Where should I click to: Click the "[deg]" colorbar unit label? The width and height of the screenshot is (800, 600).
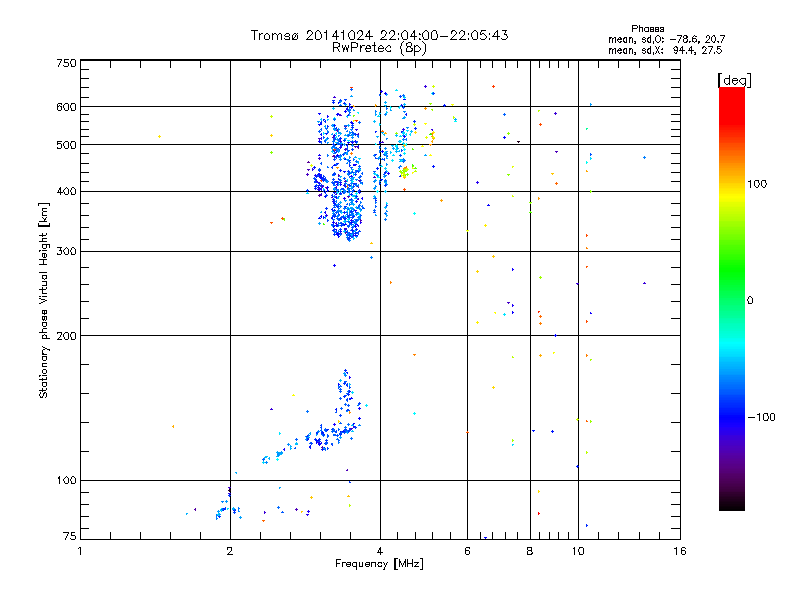point(734,80)
